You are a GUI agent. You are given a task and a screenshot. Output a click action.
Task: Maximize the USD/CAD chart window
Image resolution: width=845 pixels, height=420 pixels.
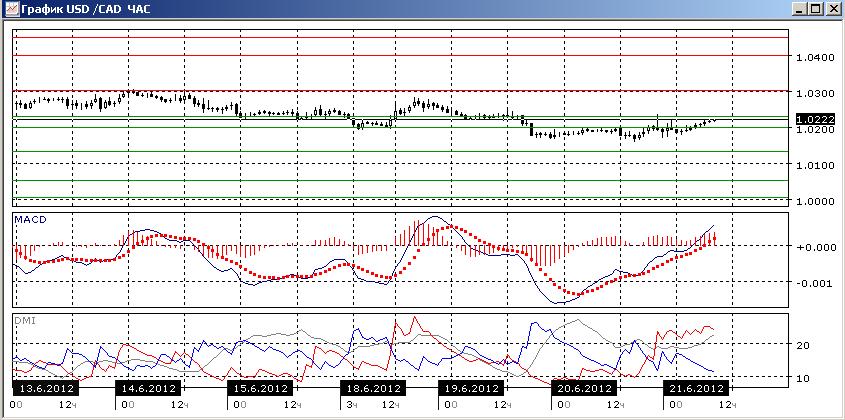pos(816,9)
